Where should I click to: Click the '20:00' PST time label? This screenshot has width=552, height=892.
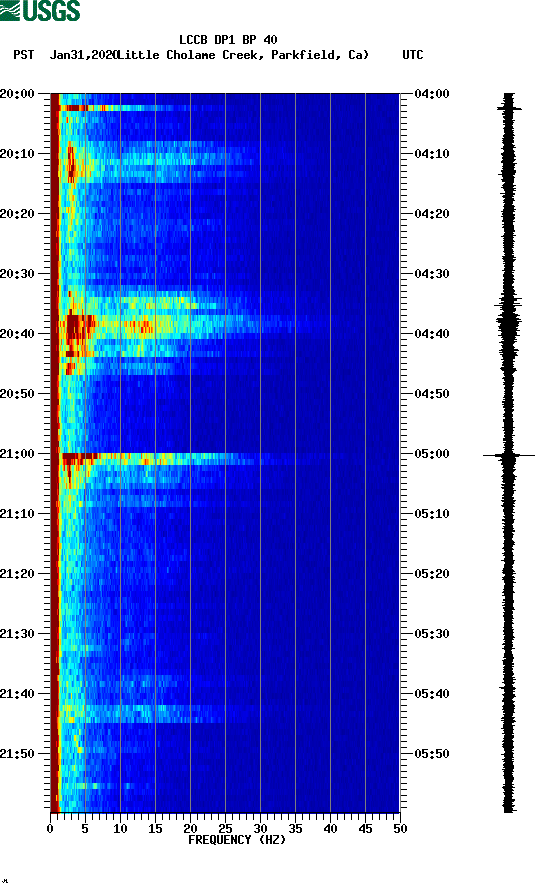click(17, 94)
